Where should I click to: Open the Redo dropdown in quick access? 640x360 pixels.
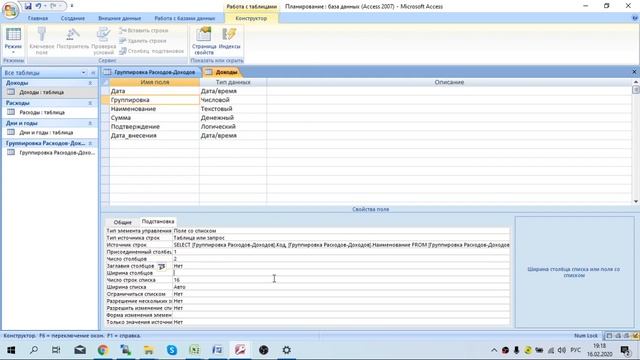pyautogui.click(x=60, y=6)
